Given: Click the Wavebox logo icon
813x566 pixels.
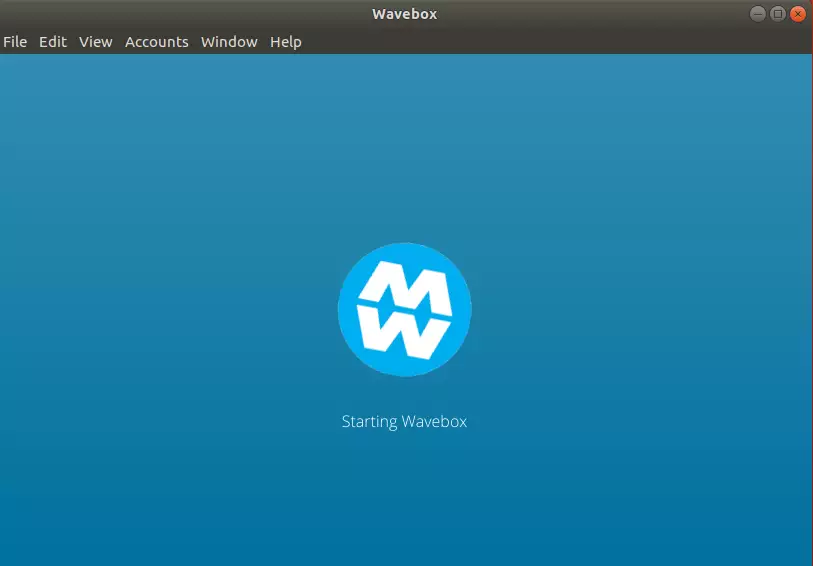Looking at the screenshot, I should 404,309.
